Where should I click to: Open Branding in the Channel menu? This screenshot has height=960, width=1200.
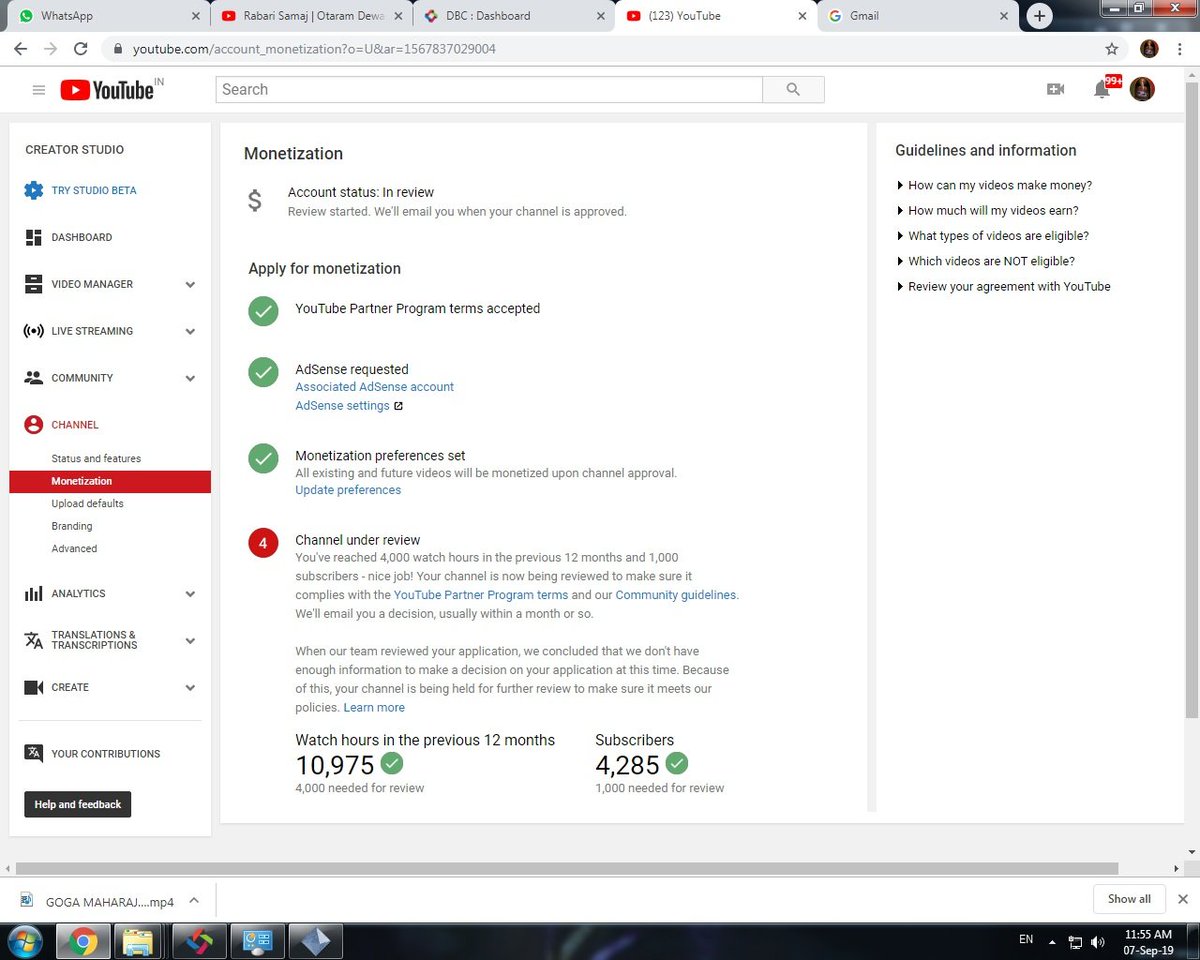72,526
